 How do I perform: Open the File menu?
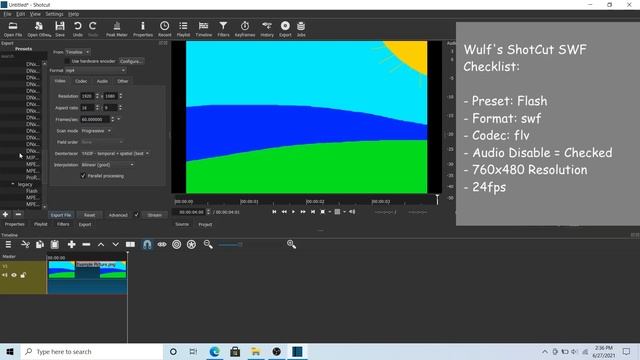pyautogui.click(x=7, y=14)
